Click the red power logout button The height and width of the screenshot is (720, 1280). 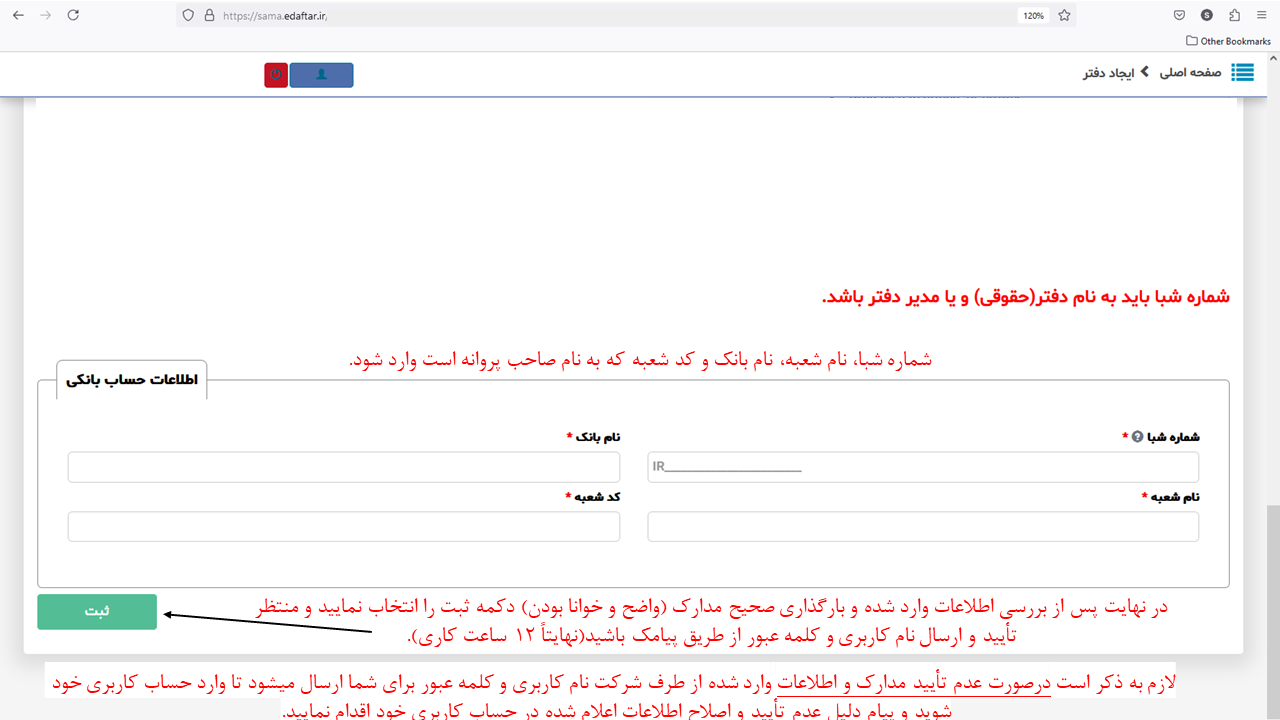pyautogui.click(x=276, y=75)
